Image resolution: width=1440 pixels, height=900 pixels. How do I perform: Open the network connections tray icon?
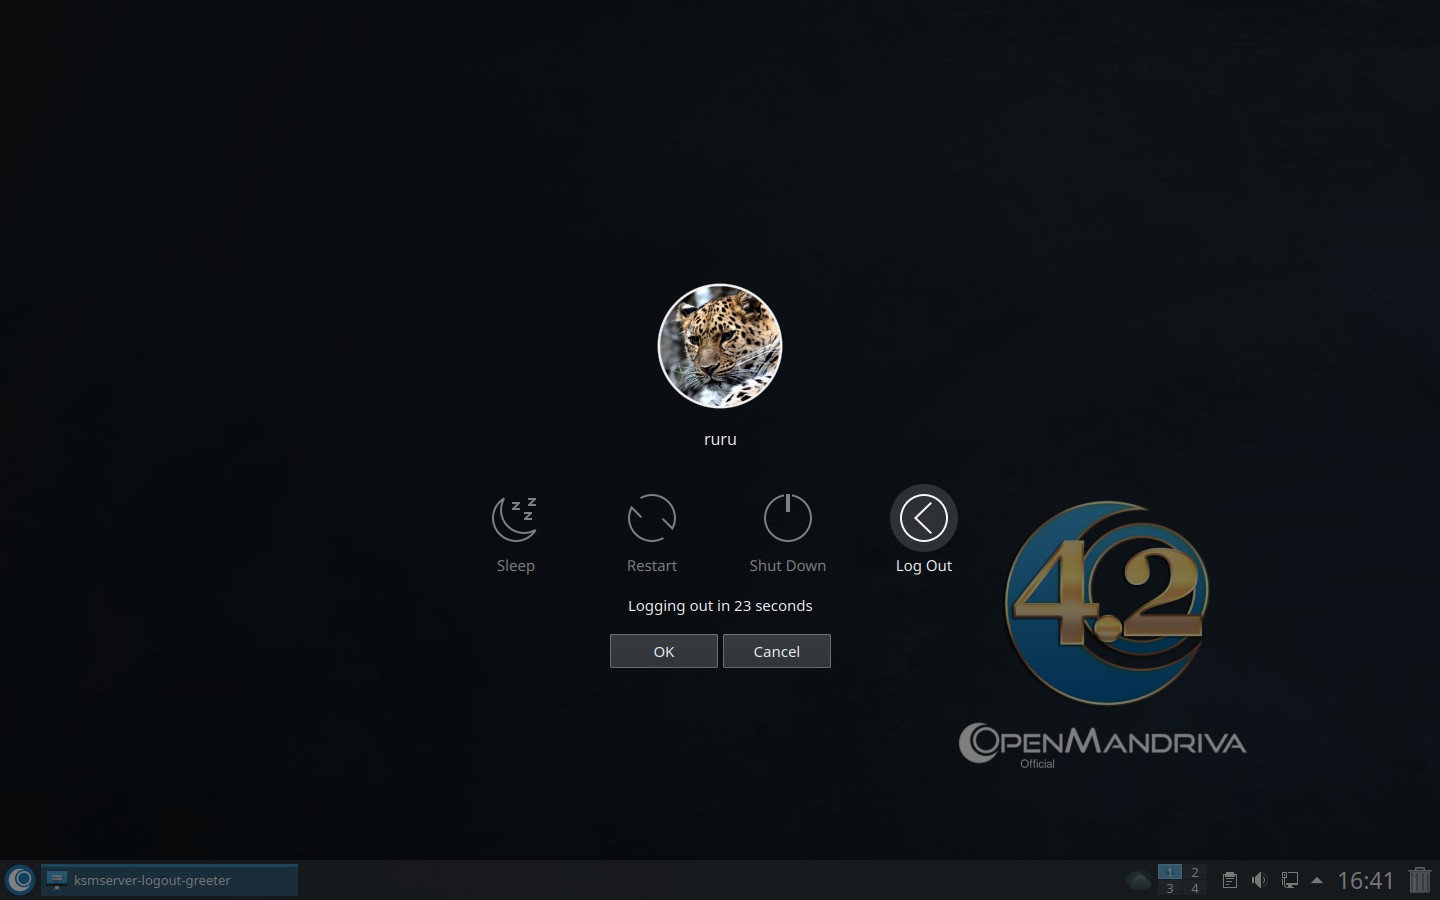1290,880
